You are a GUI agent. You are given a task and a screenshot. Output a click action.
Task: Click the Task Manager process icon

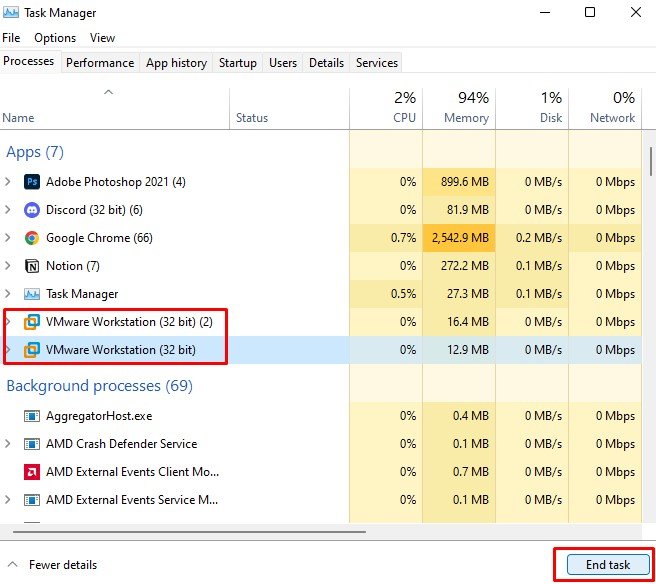[x=31, y=294]
